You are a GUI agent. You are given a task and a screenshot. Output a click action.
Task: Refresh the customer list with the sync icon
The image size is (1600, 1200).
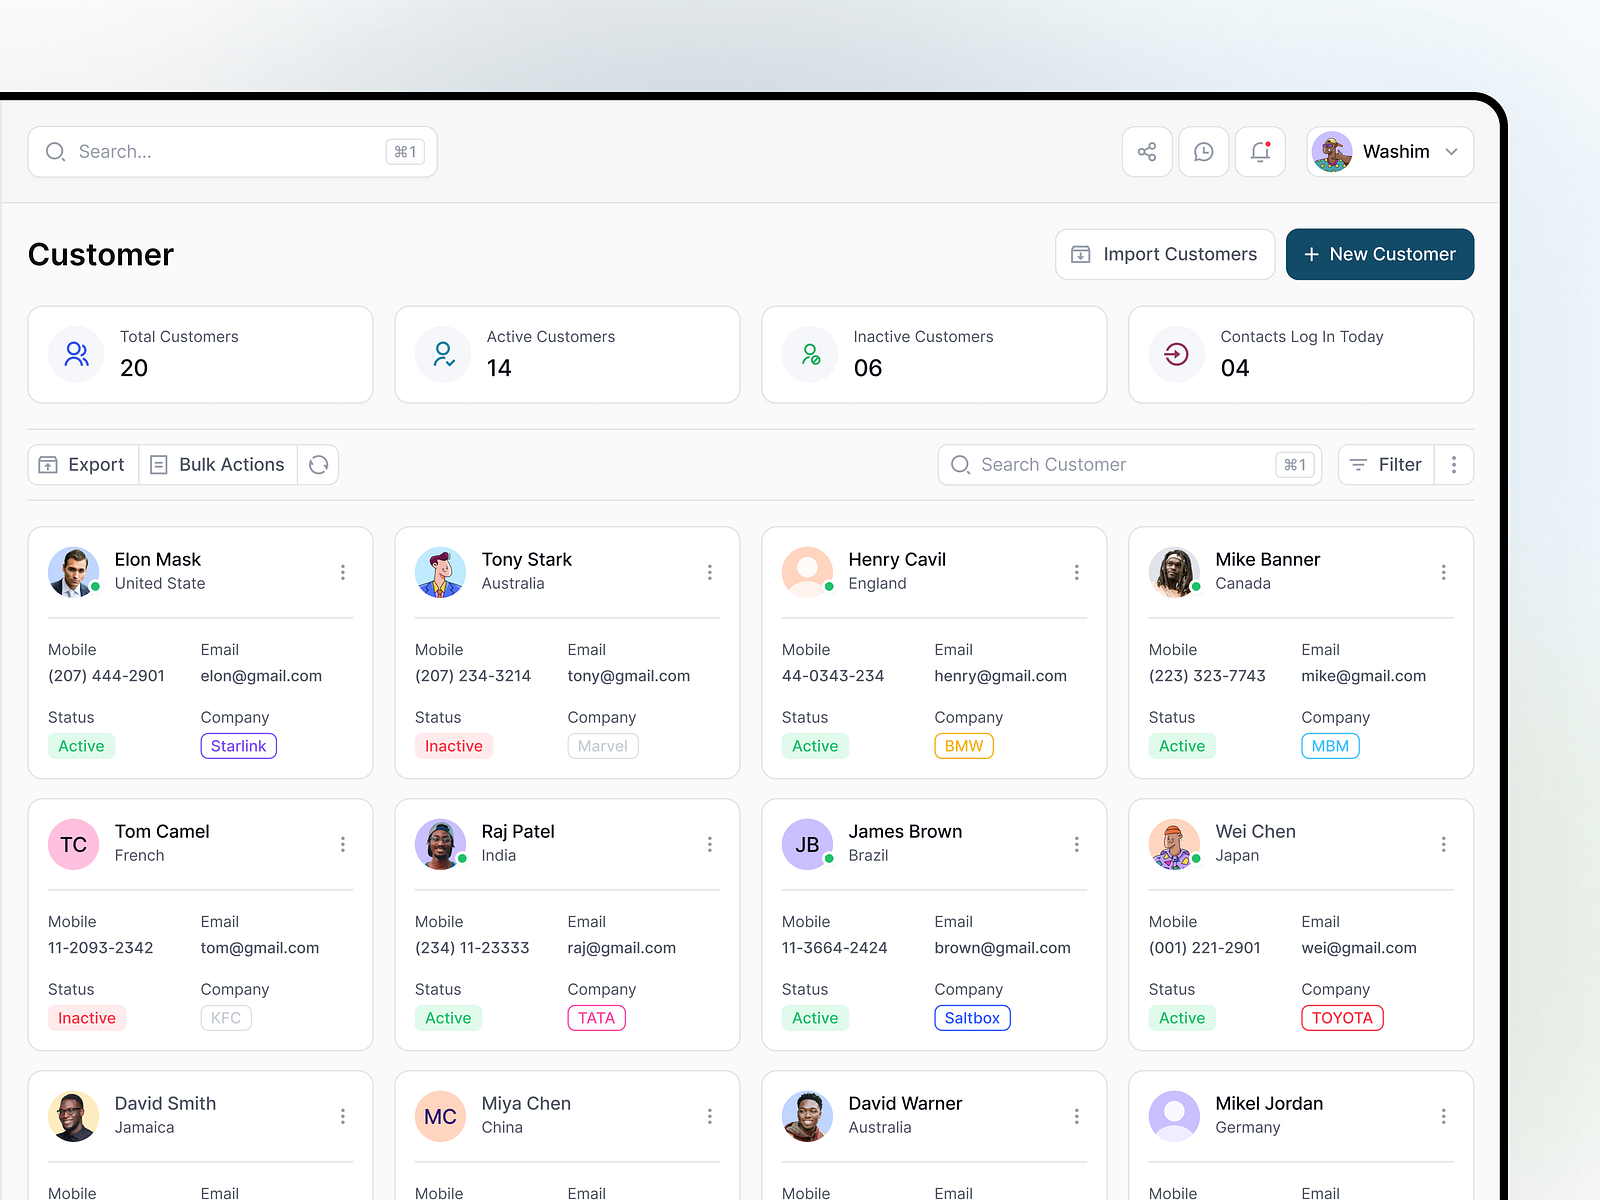click(318, 464)
